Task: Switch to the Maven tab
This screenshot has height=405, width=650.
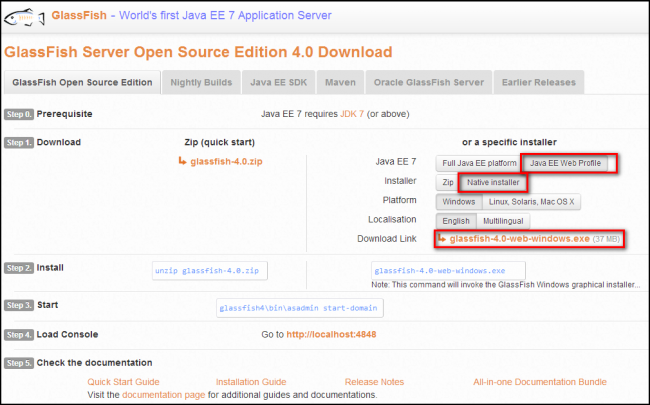Action: pos(340,82)
